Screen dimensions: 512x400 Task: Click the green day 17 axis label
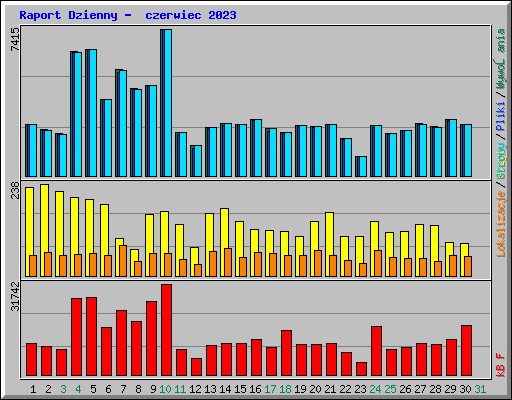(270, 389)
